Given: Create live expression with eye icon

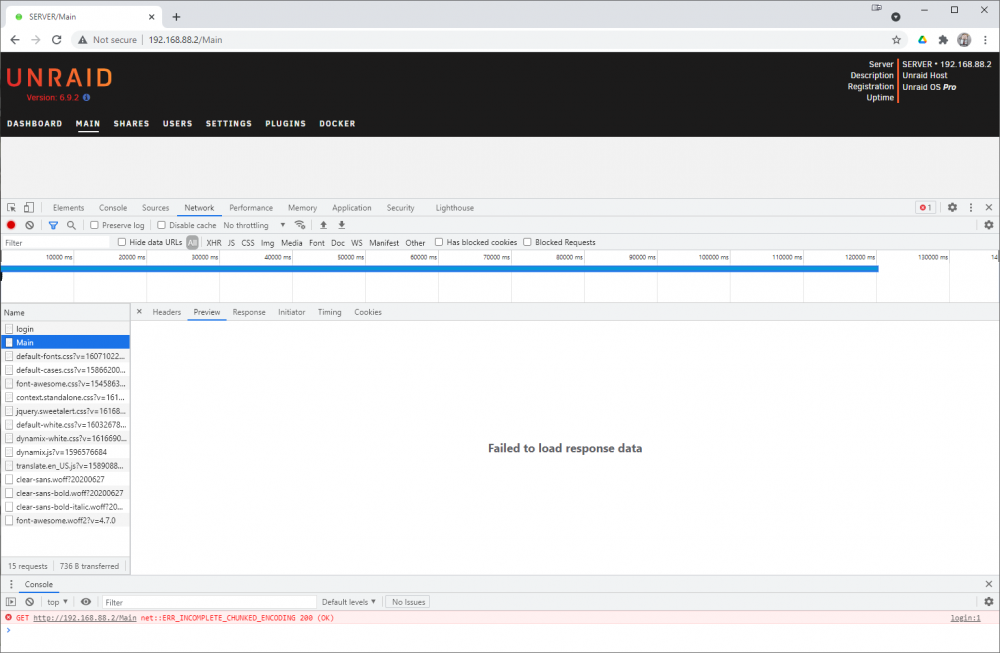Looking at the screenshot, I should [x=86, y=602].
